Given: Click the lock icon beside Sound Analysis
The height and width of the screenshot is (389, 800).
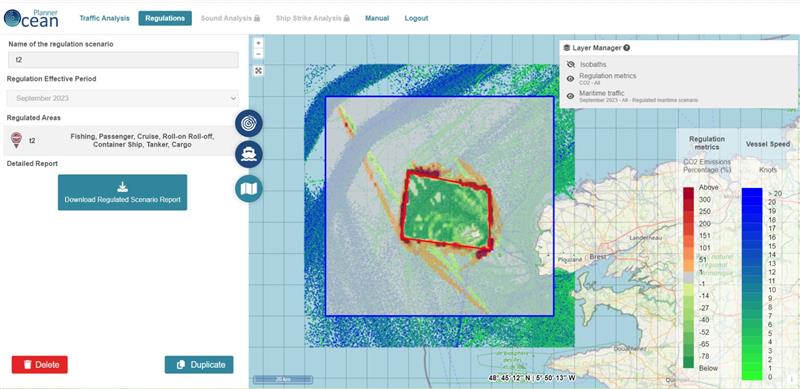Looking at the screenshot, I should [257, 18].
